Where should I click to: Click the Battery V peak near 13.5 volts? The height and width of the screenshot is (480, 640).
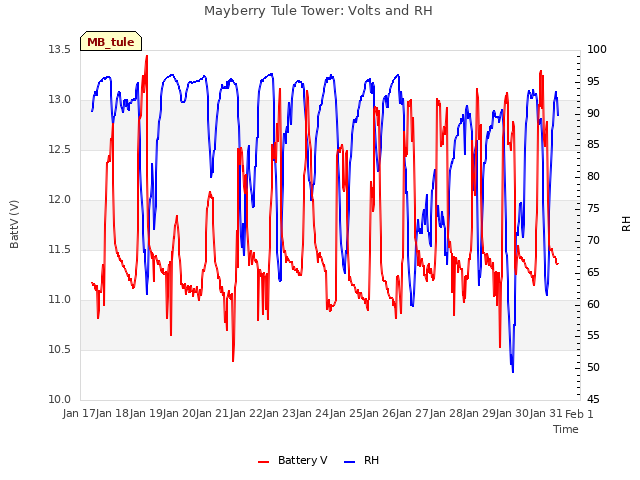pos(147,56)
